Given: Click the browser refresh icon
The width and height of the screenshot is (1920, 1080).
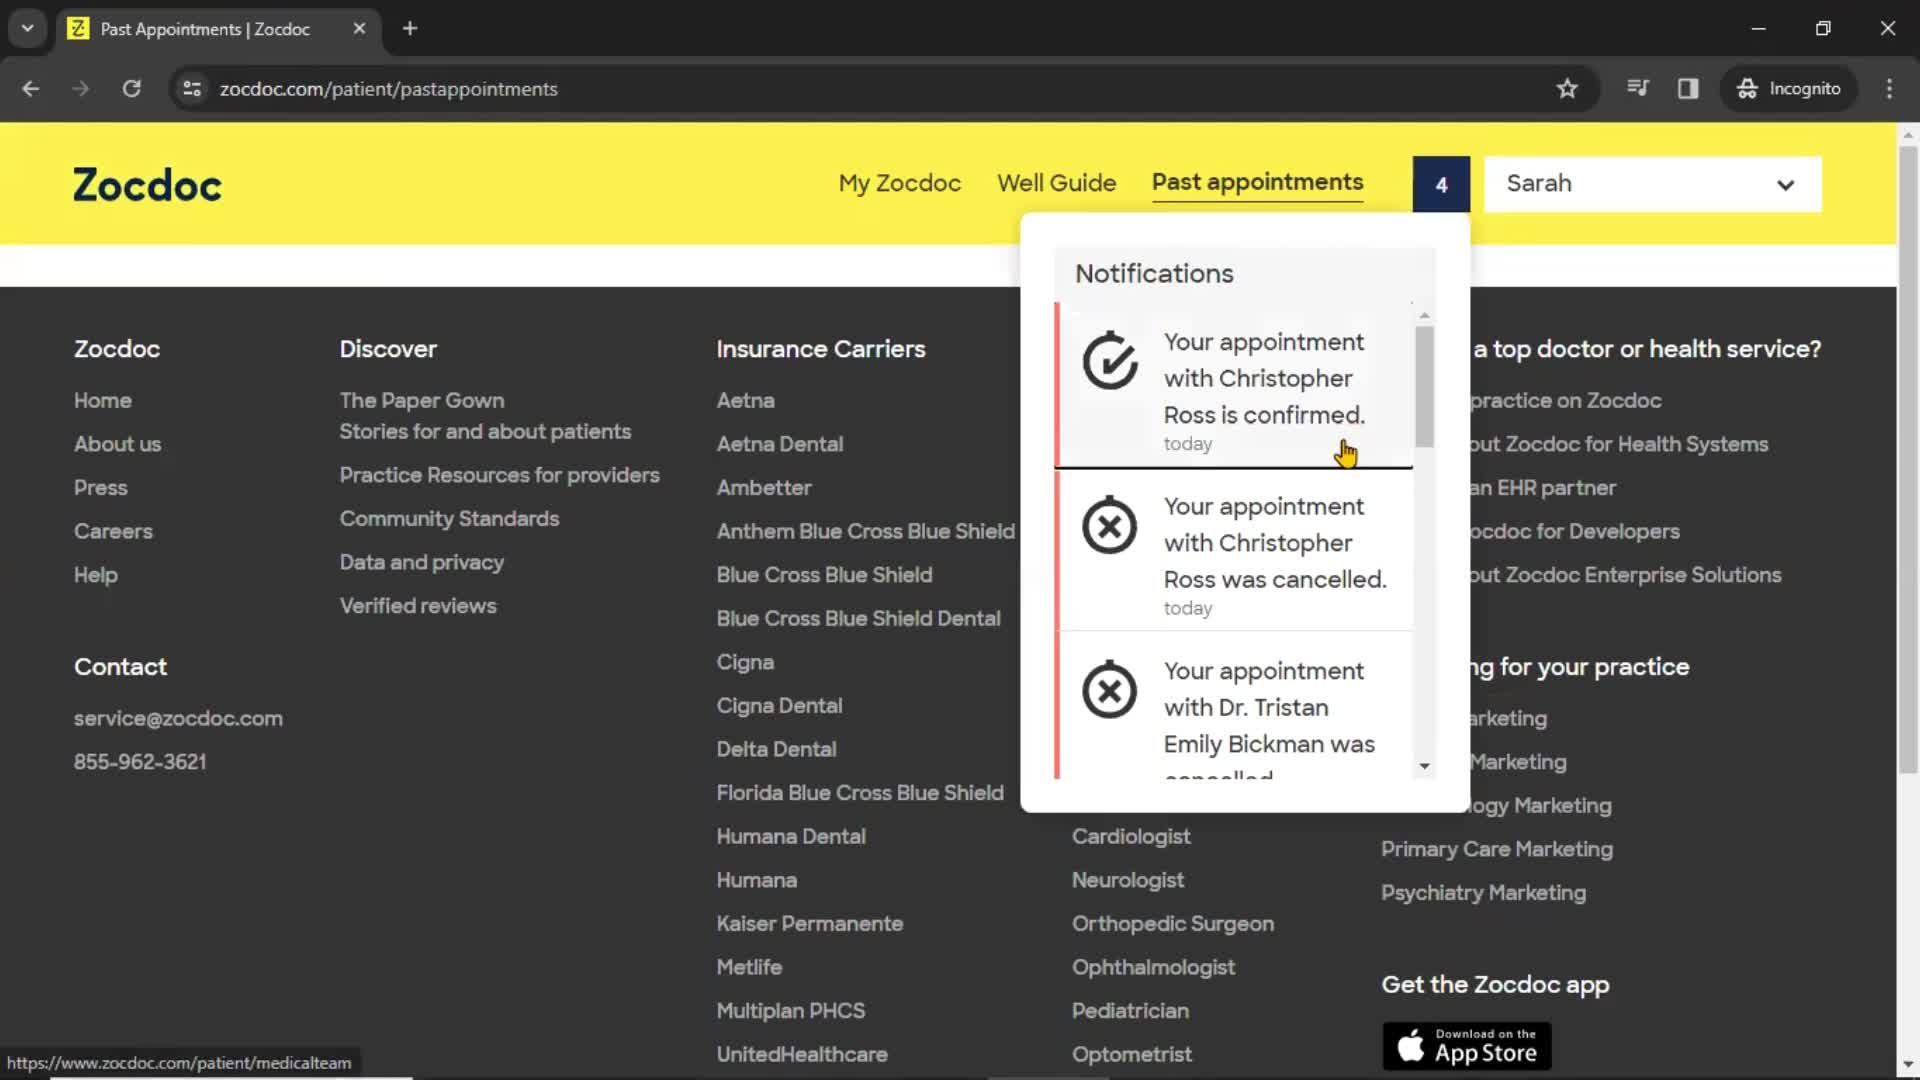Looking at the screenshot, I should (132, 88).
